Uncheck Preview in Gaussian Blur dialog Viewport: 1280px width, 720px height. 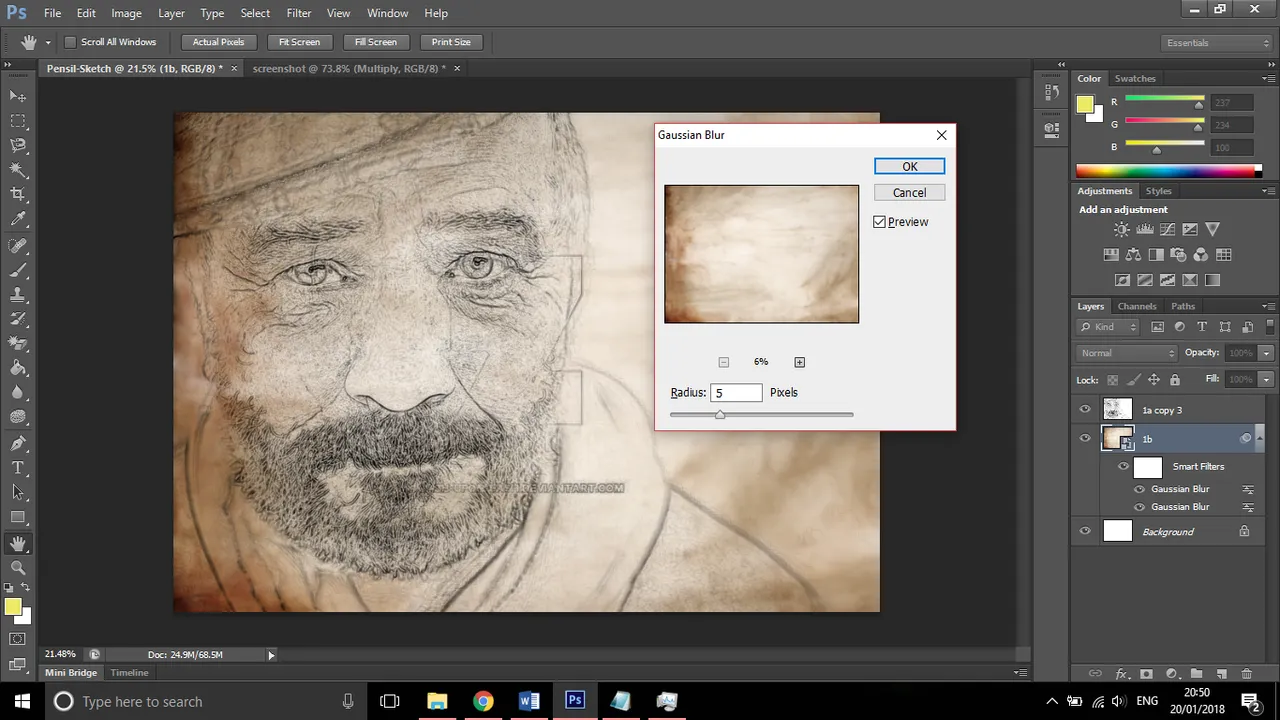[880, 222]
